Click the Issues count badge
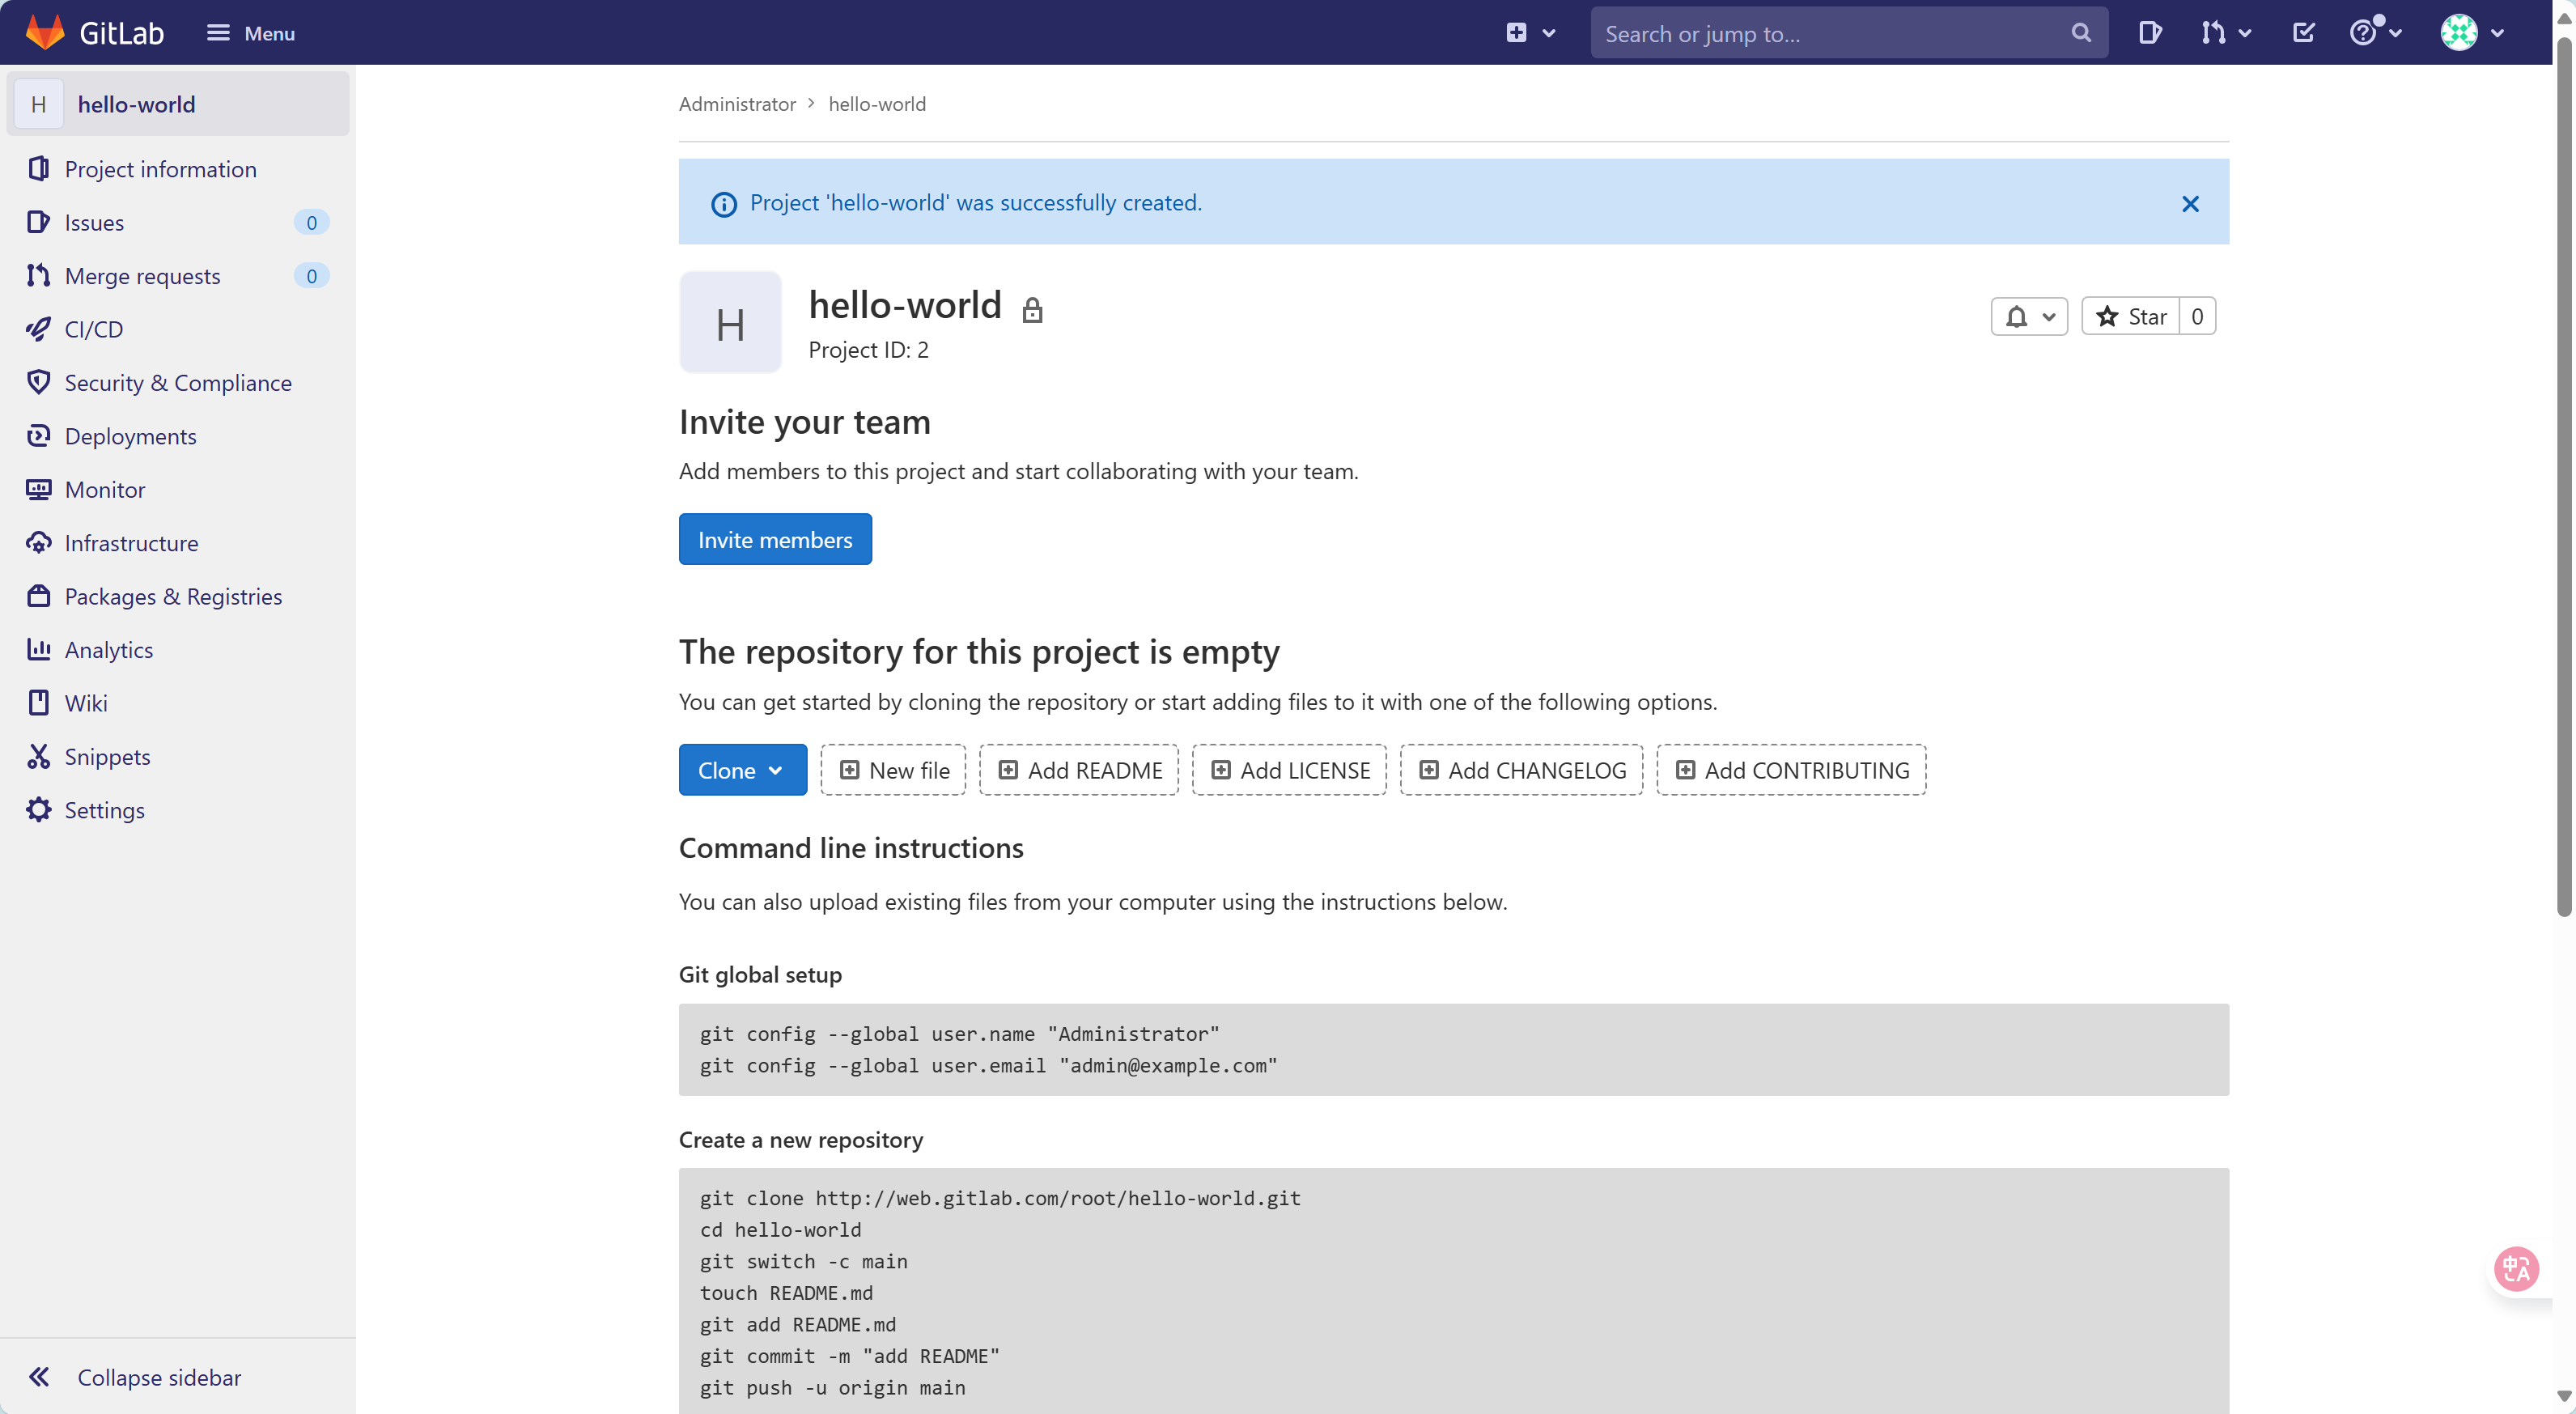Viewport: 2576px width, 1414px height. [311, 222]
